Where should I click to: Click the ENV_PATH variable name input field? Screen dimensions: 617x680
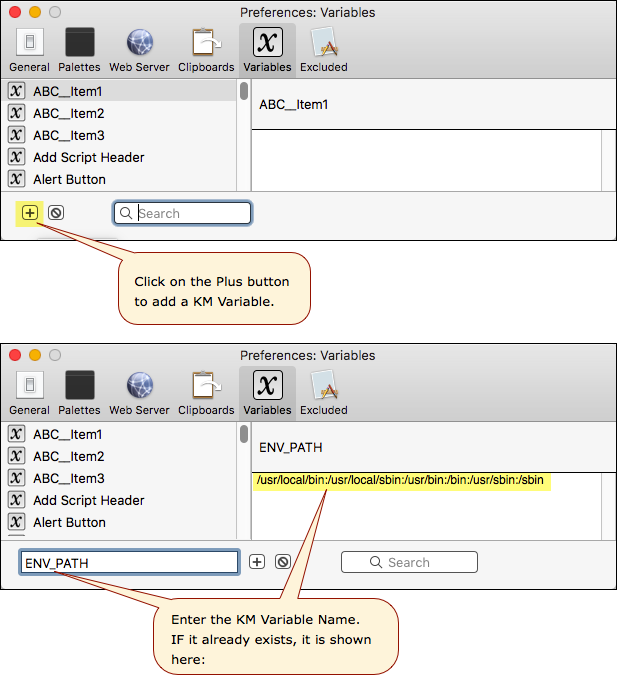129,562
